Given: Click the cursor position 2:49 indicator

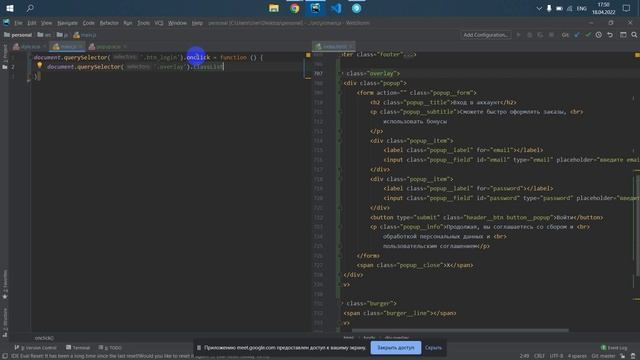Looking at the screenshot, I should point(524,356).
